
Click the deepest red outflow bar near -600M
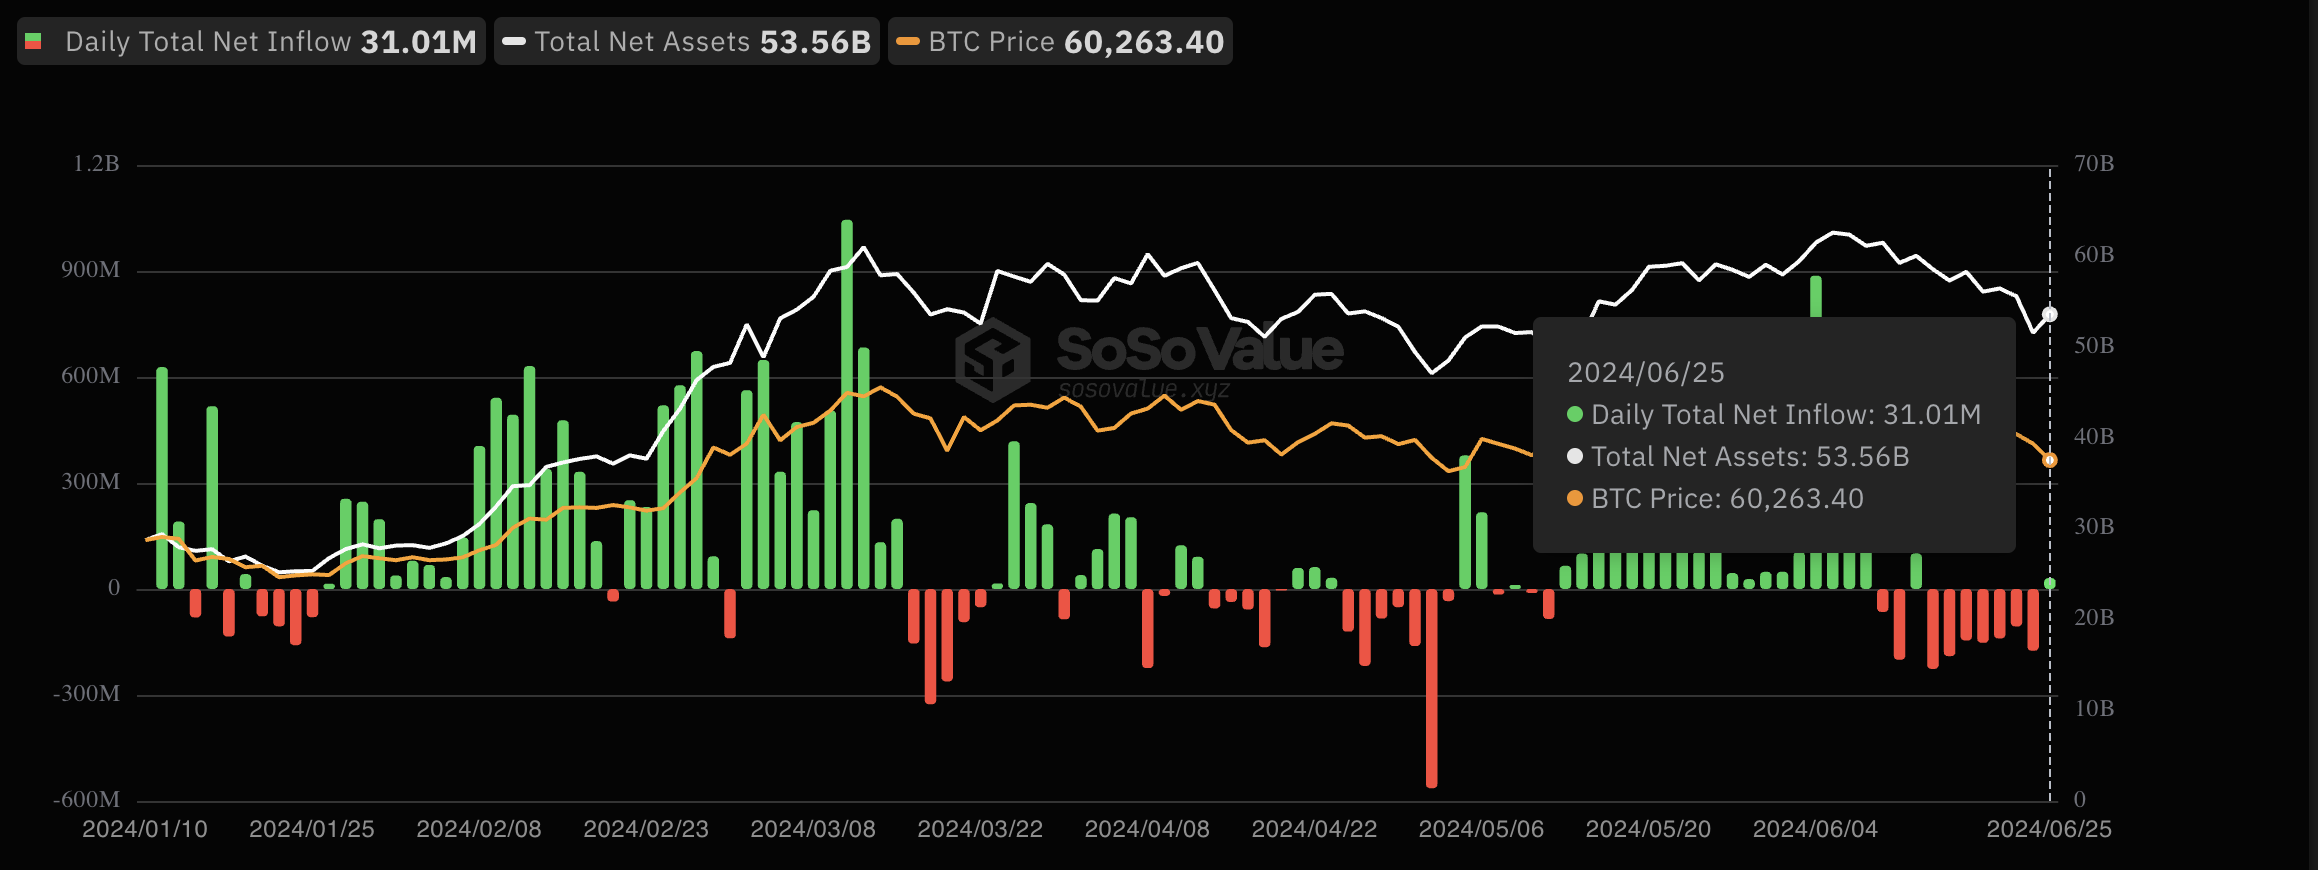(1431, 690)
